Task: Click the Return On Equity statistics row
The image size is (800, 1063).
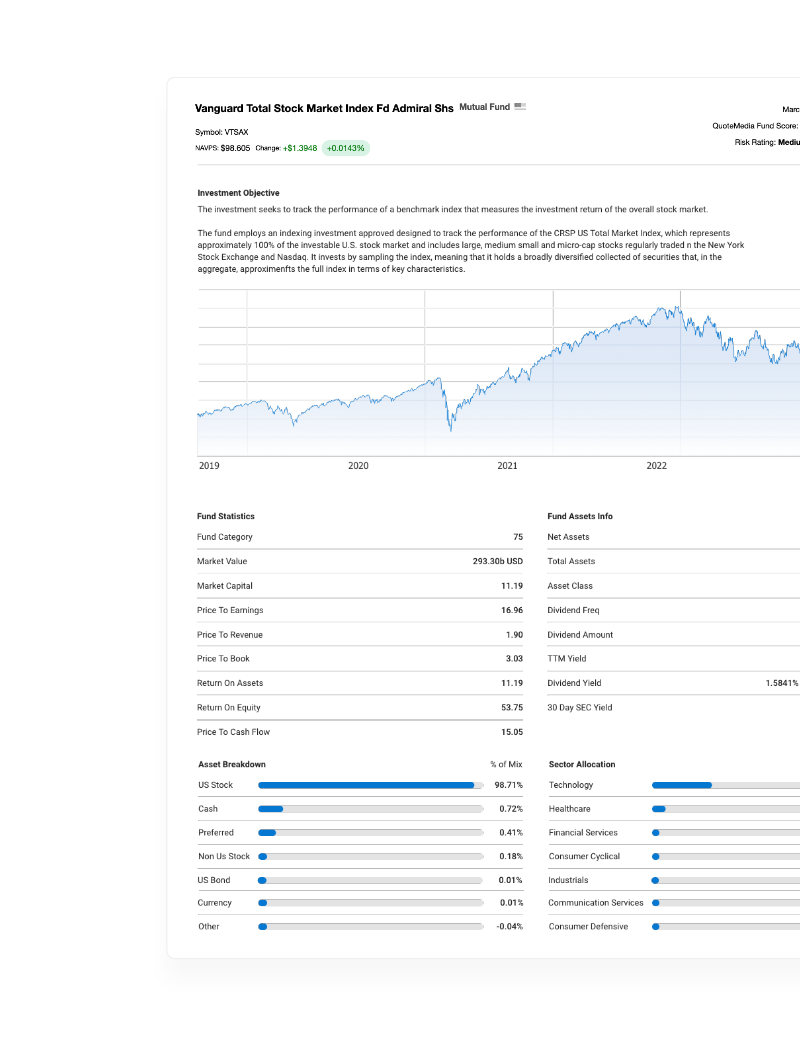Action: click(360, 707)
